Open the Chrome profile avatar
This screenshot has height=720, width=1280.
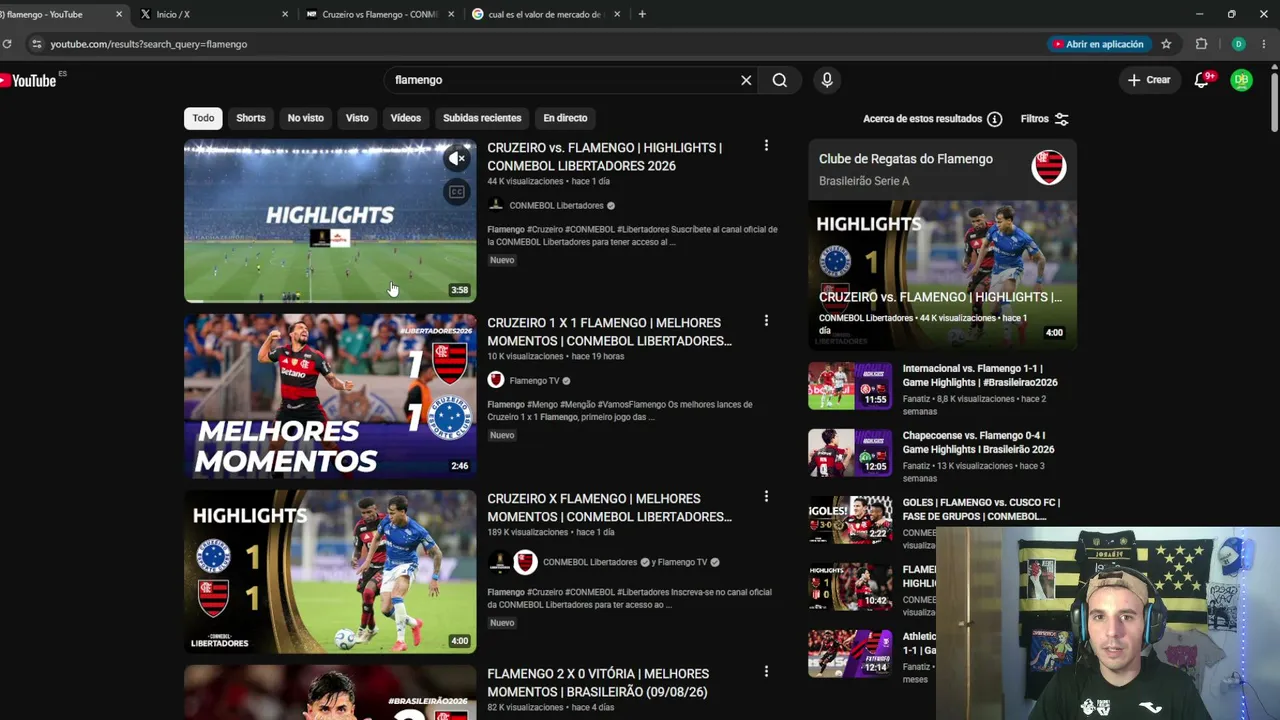point(1238,44)
